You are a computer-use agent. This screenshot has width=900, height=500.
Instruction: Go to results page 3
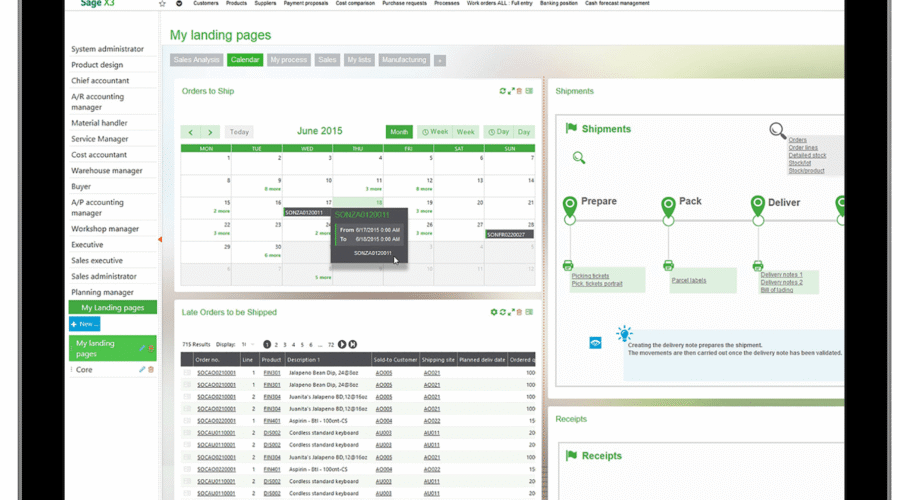click(285, 345)
